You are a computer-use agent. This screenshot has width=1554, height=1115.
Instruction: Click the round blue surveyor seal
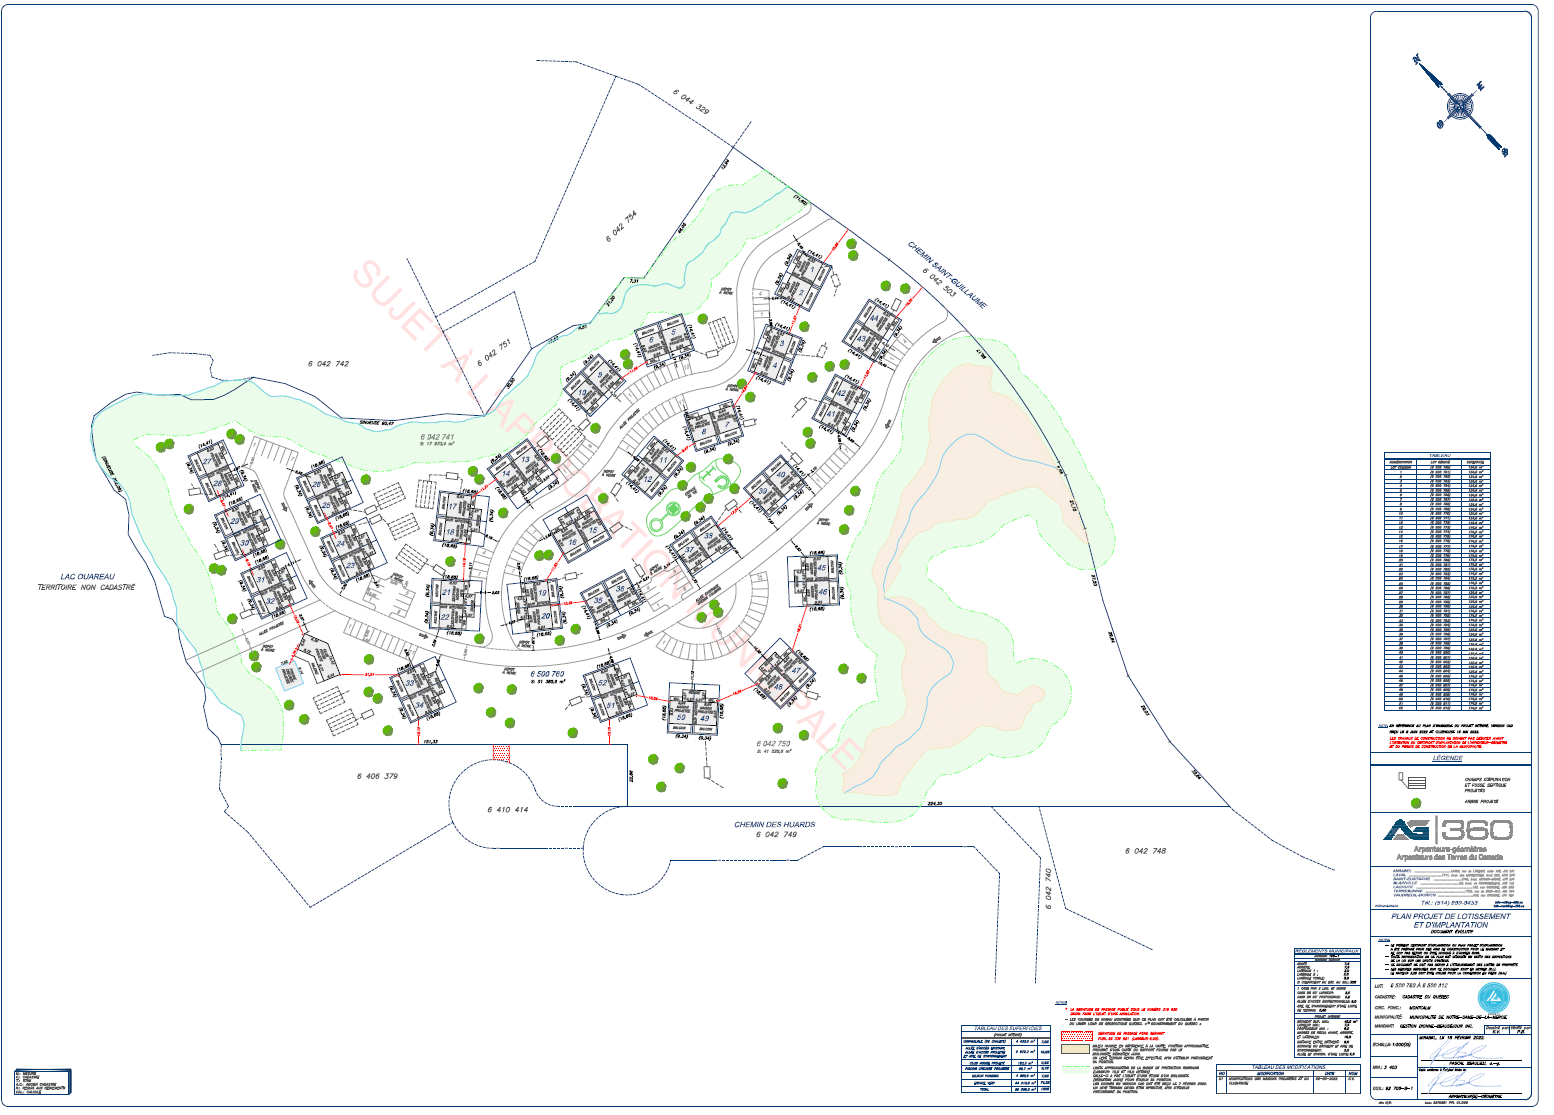(x=1494, y=996)
